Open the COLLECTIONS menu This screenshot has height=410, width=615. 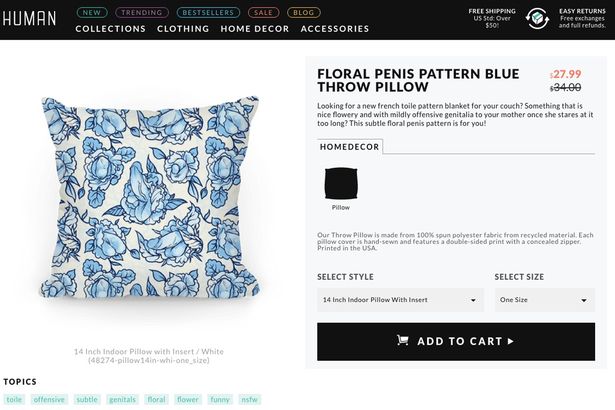111,29
